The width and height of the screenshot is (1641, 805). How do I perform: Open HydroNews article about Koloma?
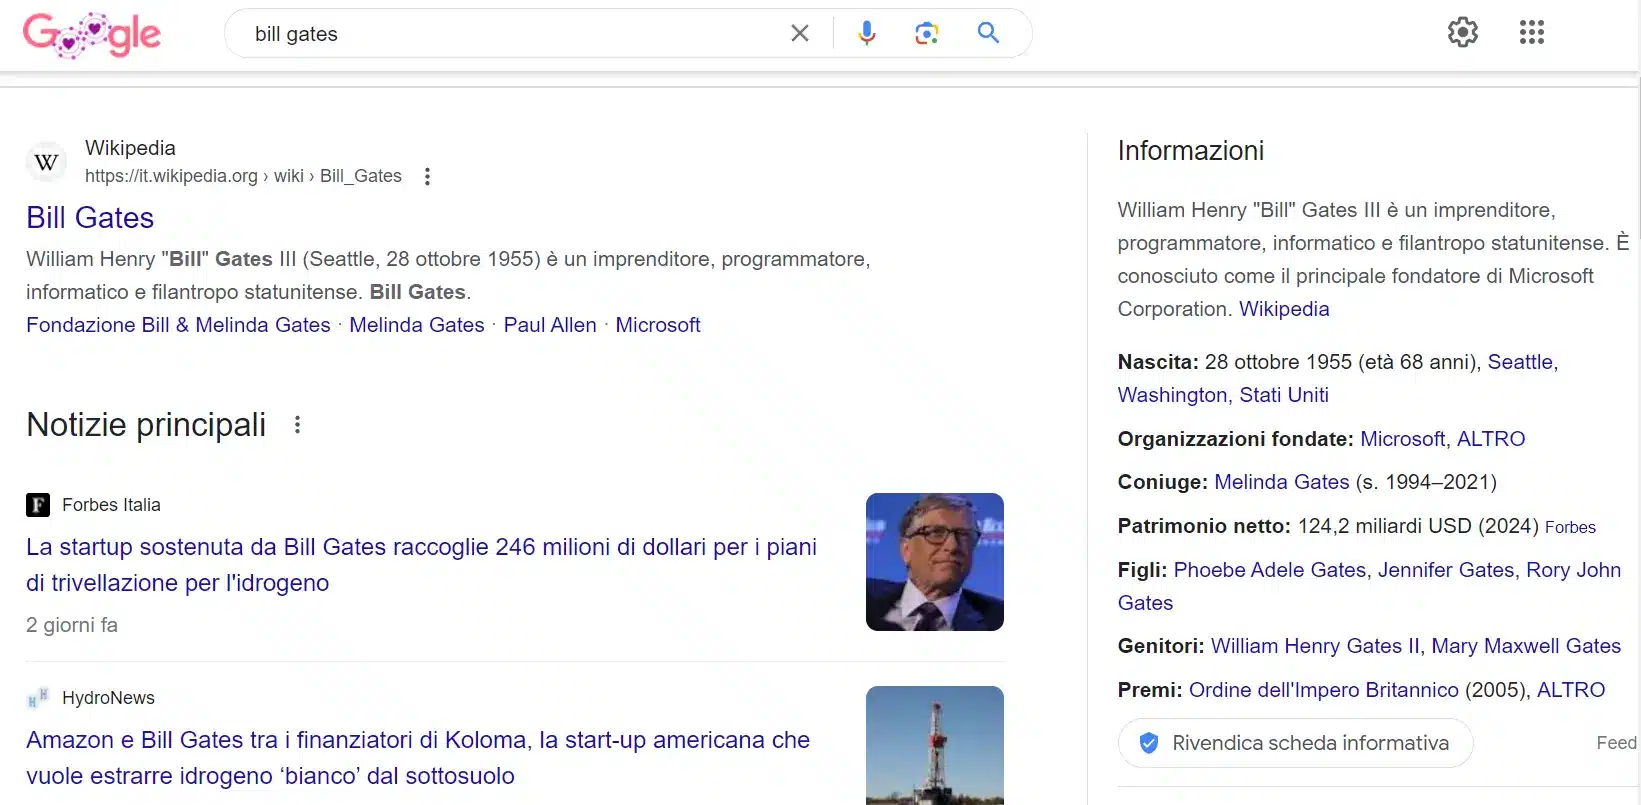418,758
